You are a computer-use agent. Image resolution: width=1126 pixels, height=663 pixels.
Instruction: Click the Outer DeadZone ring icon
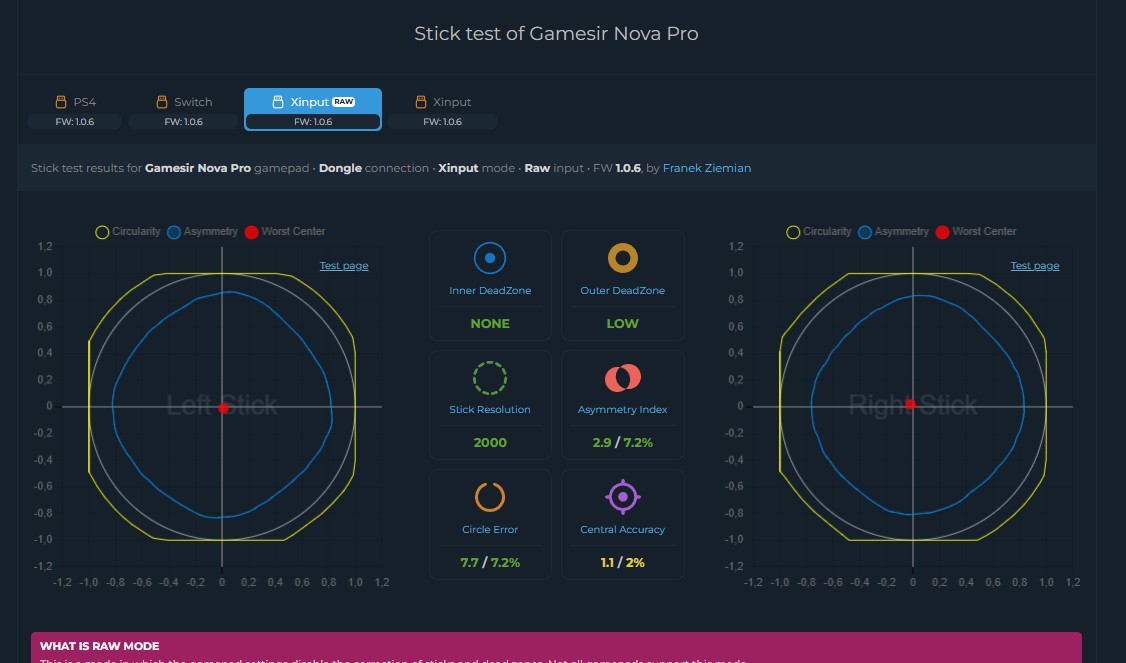coord(623,259)
